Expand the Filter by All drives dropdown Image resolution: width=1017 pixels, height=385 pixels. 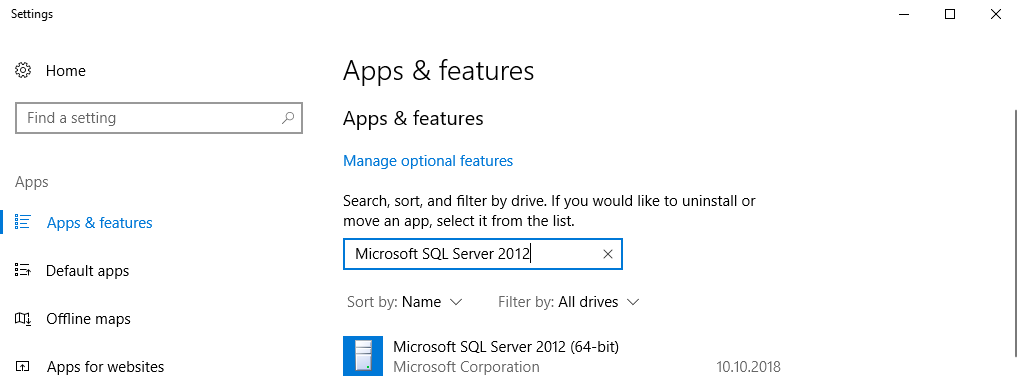[569, 302]
